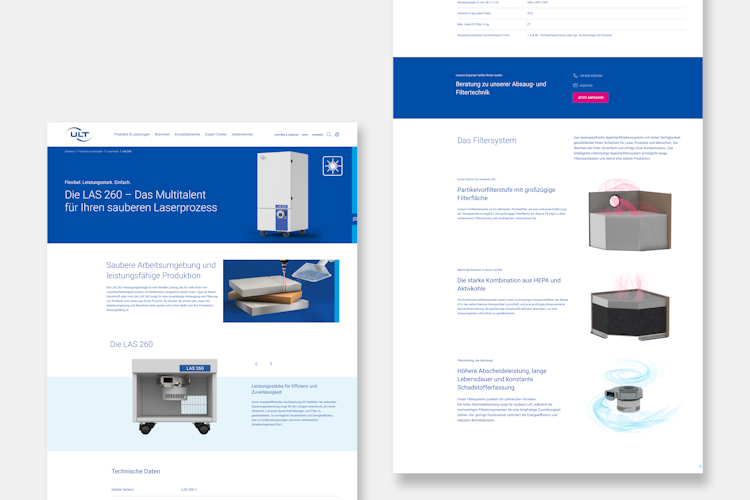Click the phone icon in contact banner

(x=575, y=76)
